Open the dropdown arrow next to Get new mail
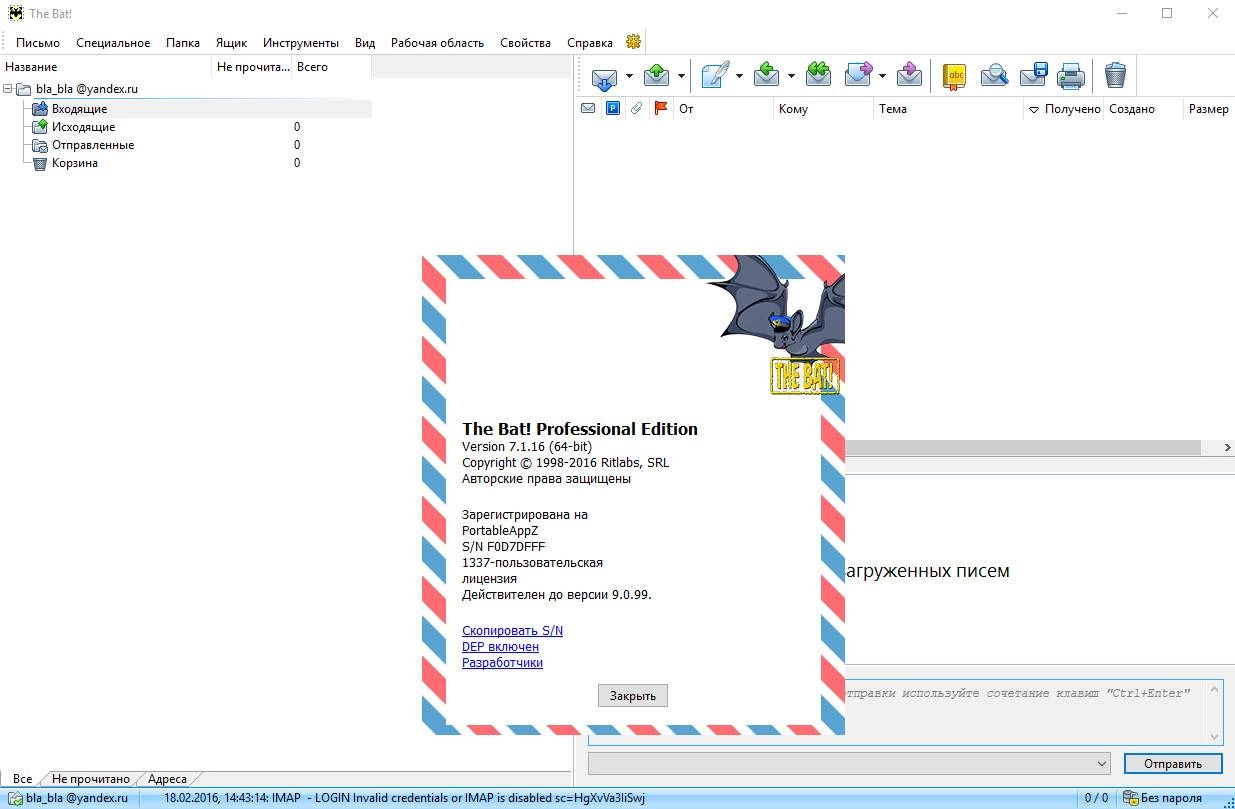The width and height of the screenshot is (1235, 809). pos(629,76)
